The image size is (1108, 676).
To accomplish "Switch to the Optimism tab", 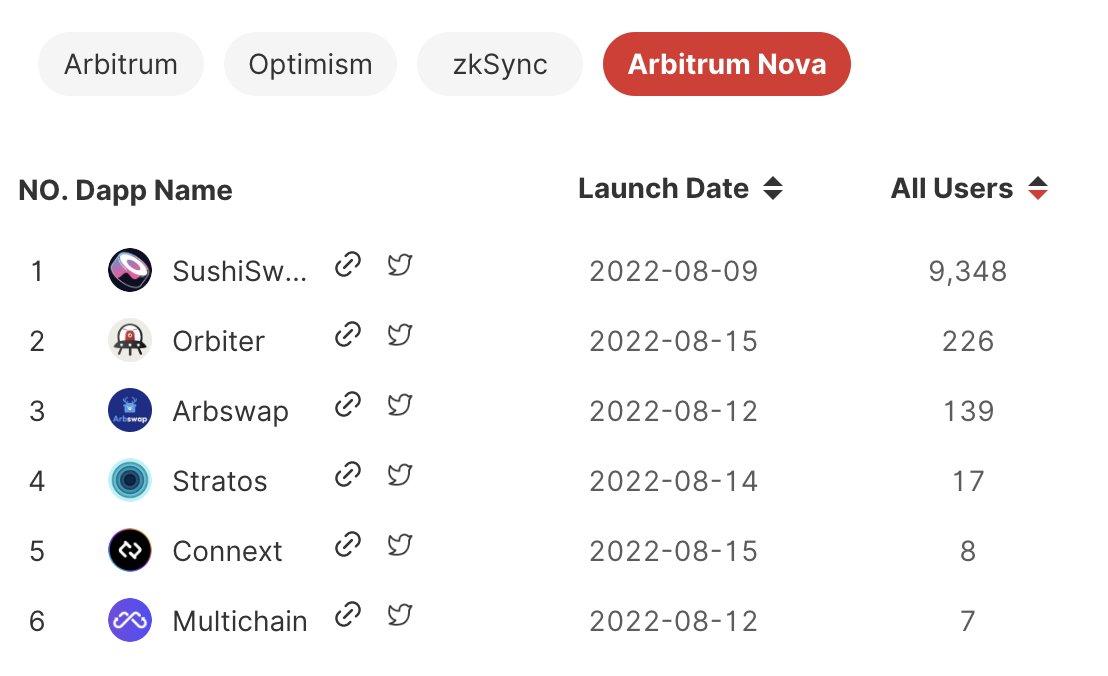I will [x=310, y=65].
